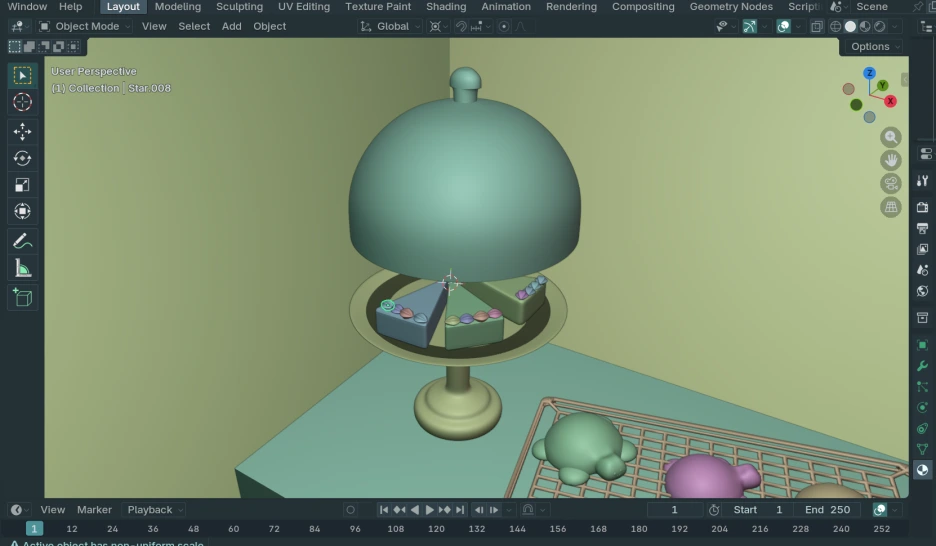This screenshot has height=546, width=936.
Task: Toggle proportional editing
Action: click(x=504, y=26)
